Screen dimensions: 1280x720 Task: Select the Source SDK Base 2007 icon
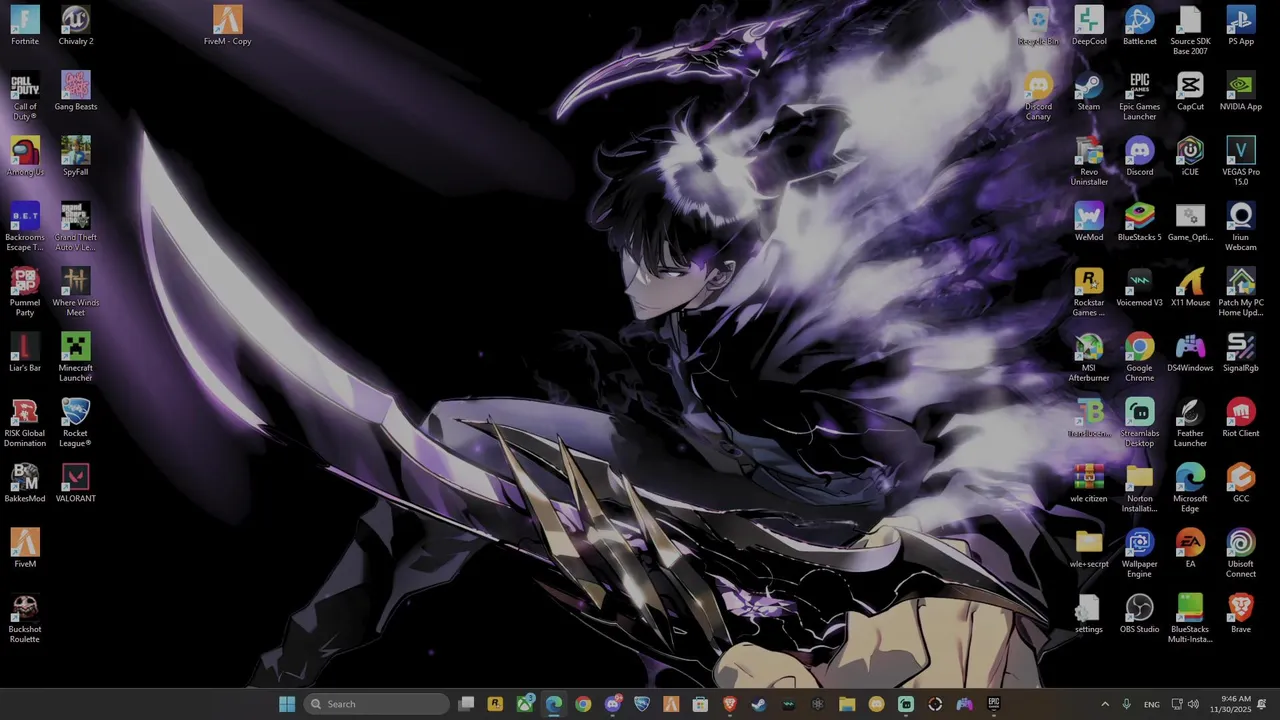point(1190,31)
